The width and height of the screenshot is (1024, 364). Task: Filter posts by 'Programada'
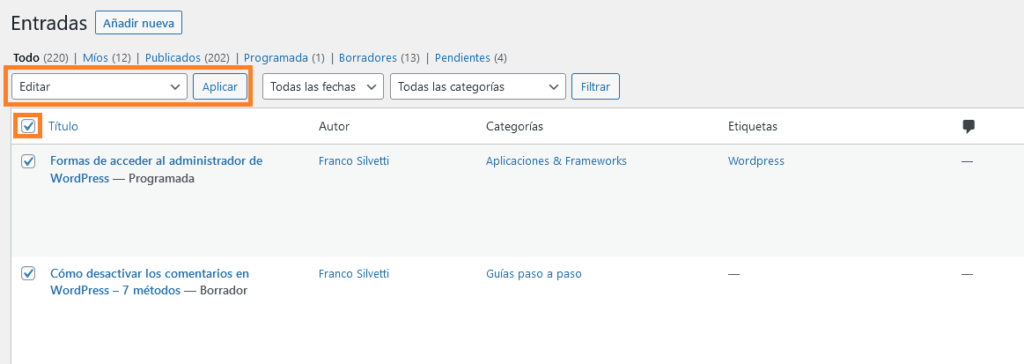276,58
